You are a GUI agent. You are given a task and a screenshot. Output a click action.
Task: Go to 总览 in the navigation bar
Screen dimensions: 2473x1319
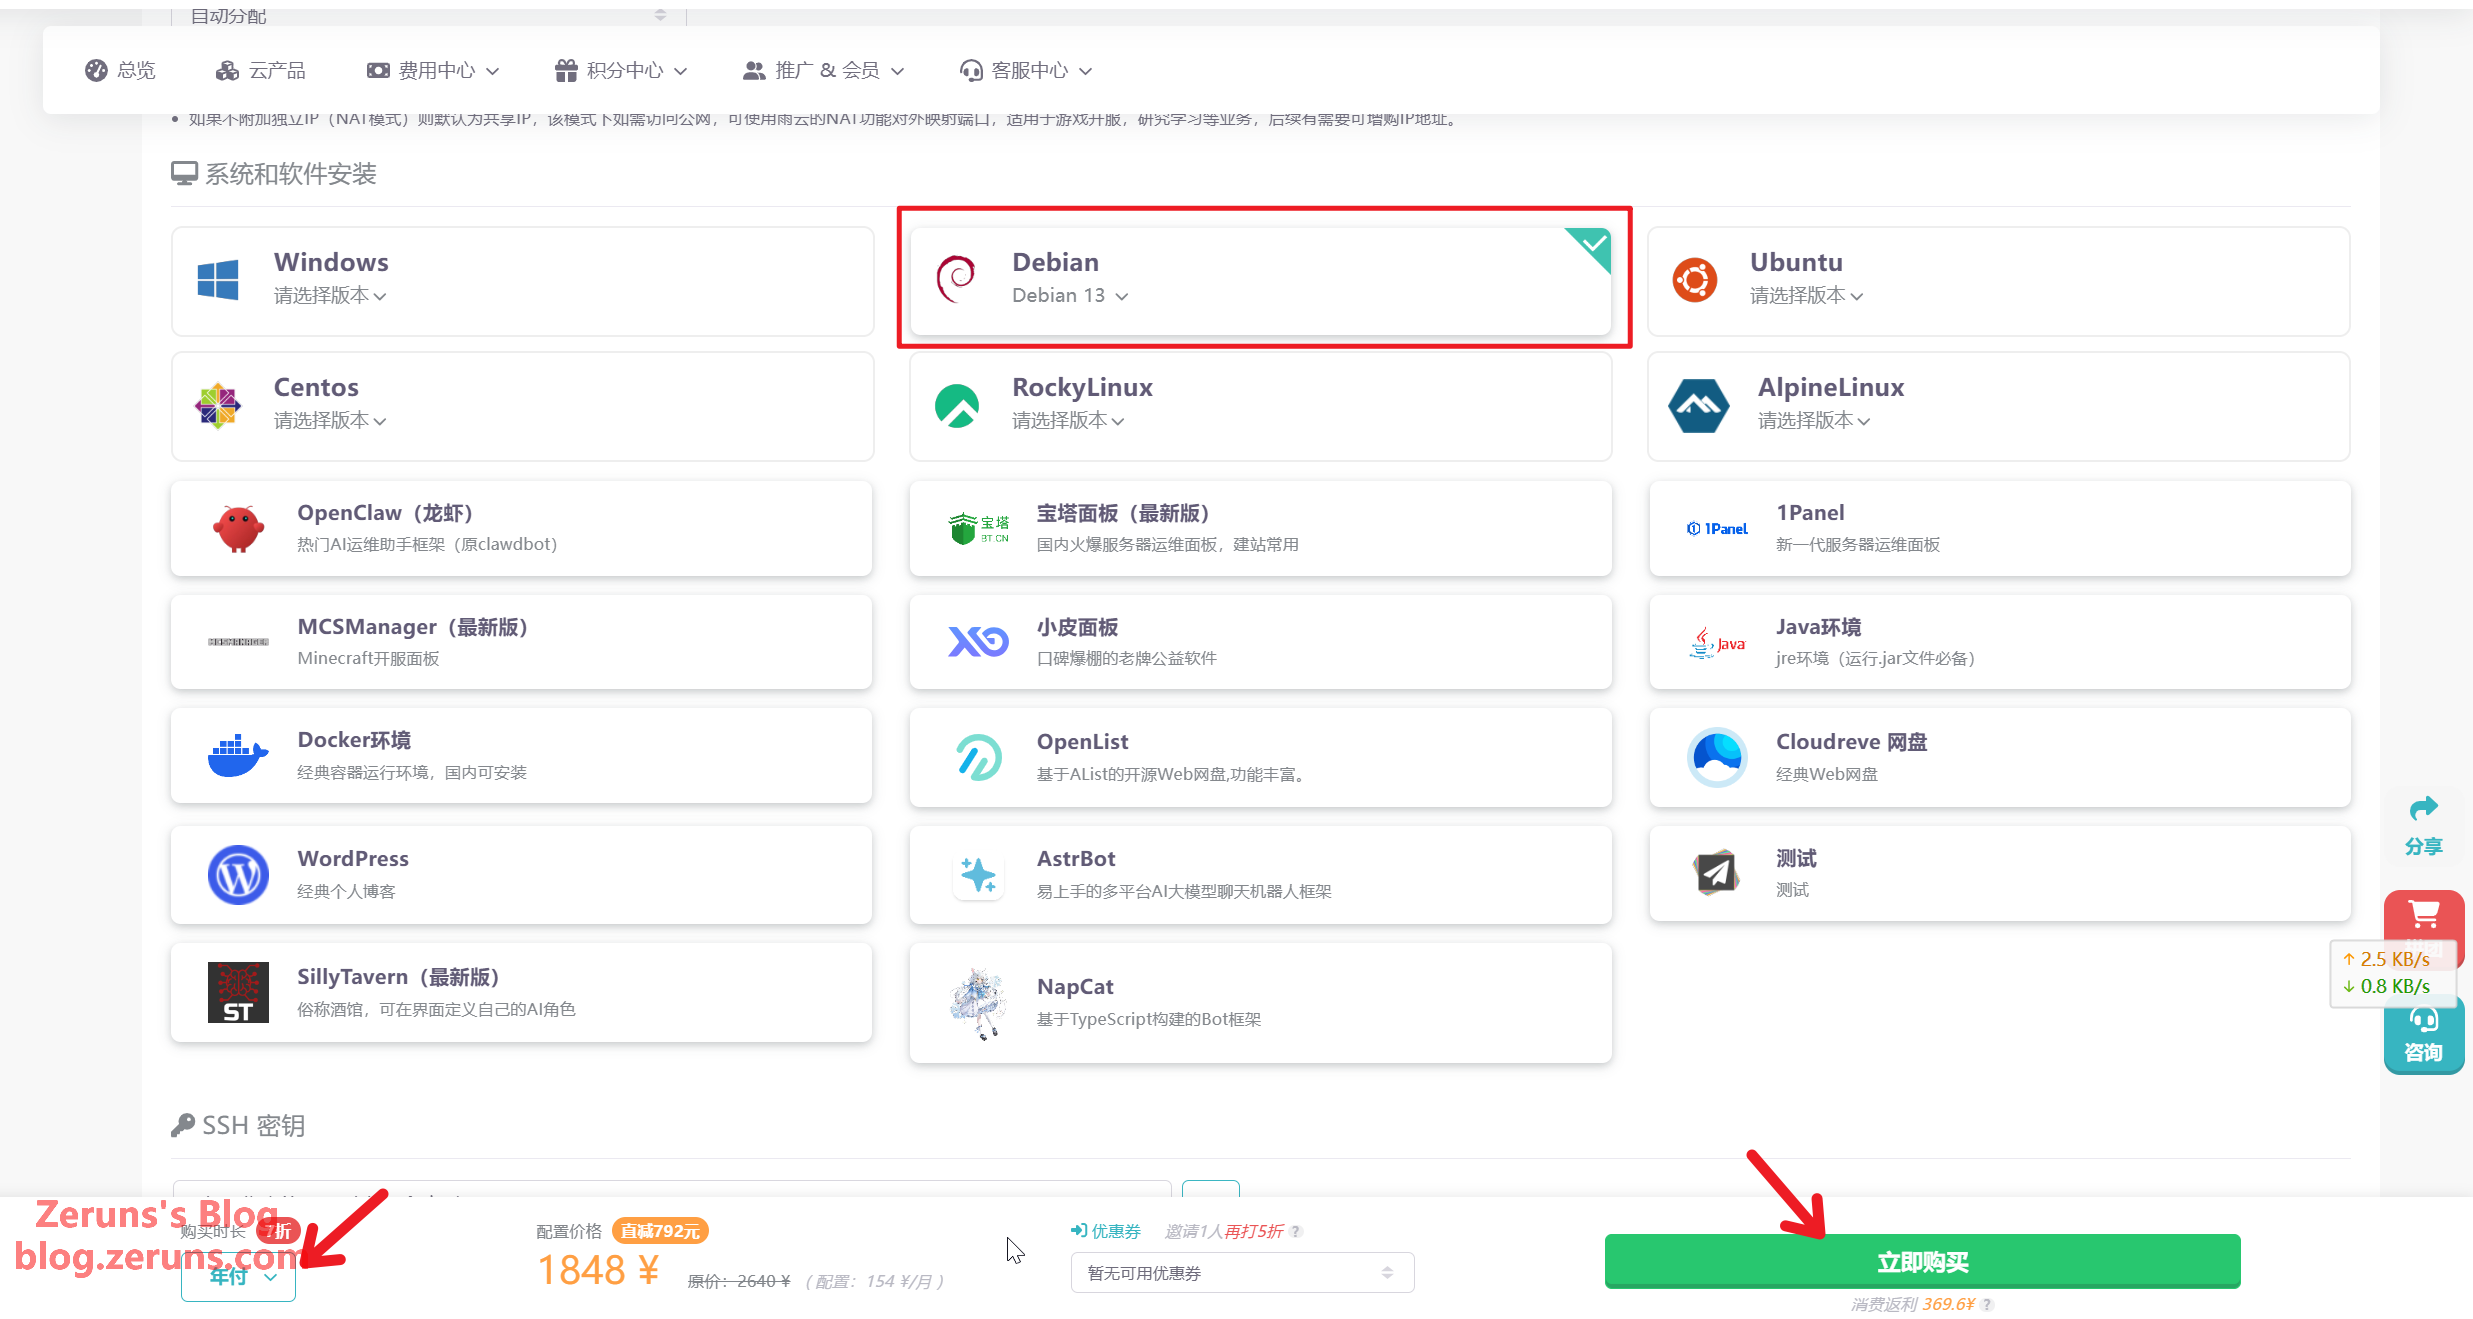121,70
